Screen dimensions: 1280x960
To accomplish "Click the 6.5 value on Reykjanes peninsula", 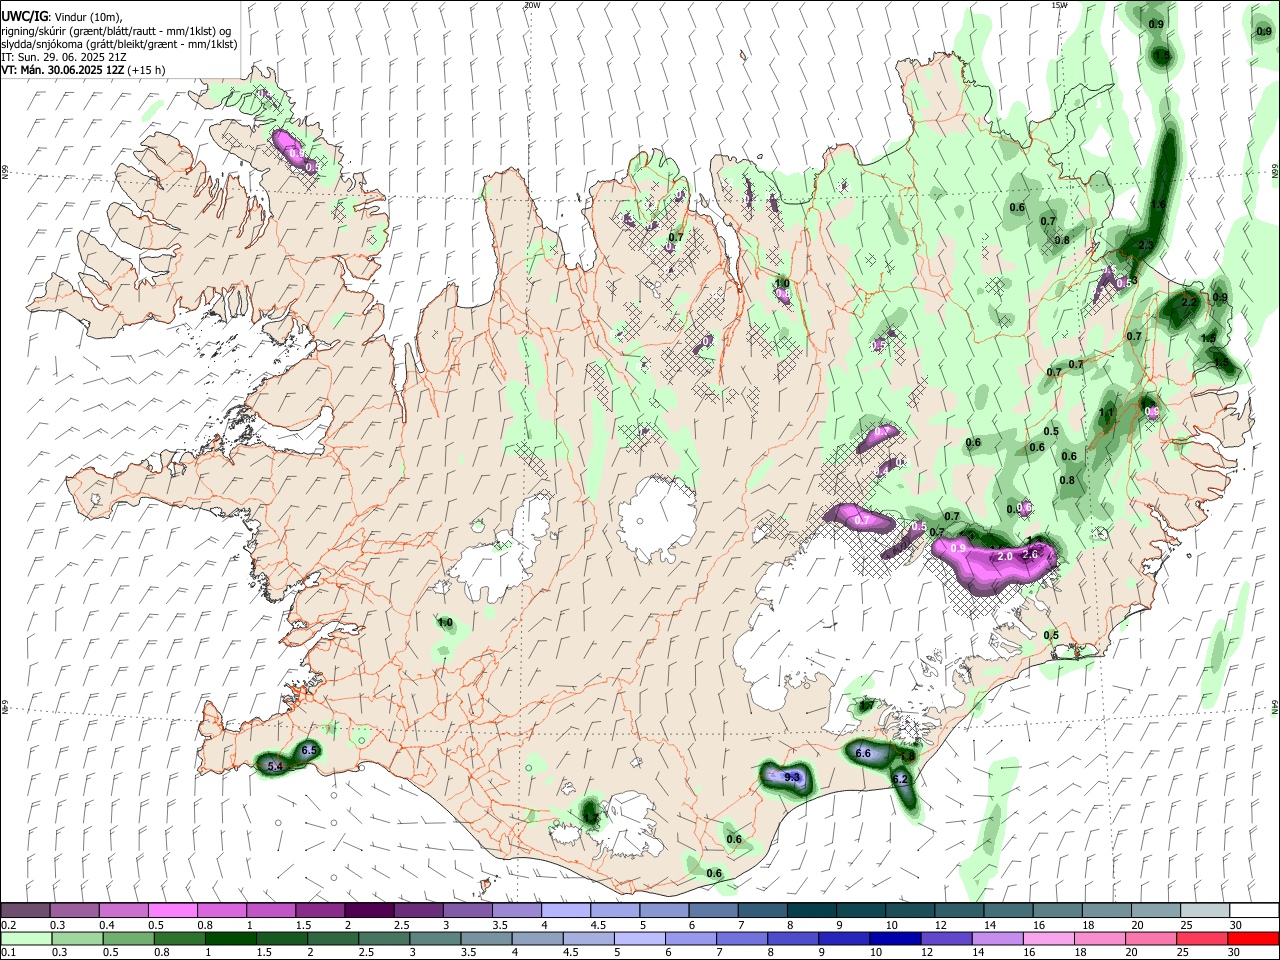I will [309, 750].
